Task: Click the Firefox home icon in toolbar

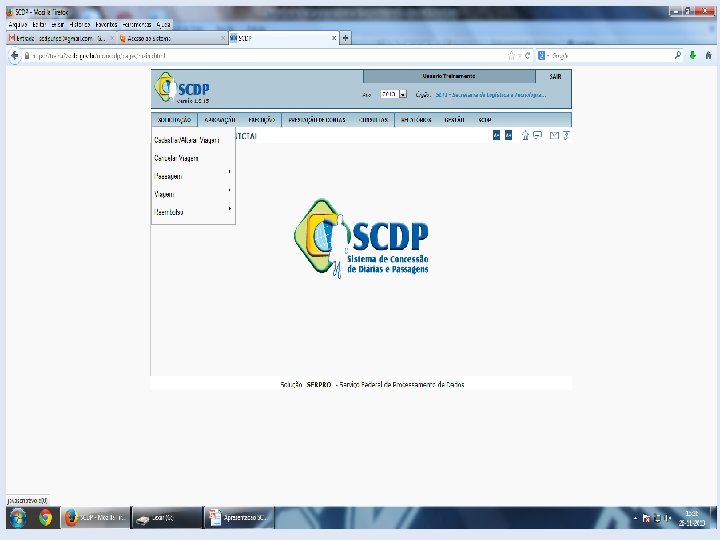Action: [x=709, y=55]
